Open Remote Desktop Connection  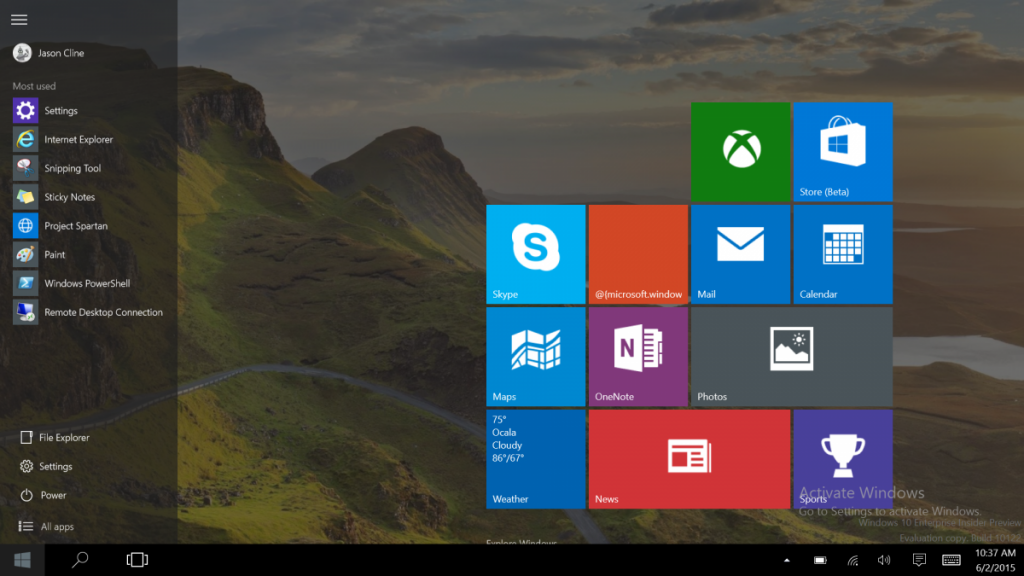coord(88,312)
